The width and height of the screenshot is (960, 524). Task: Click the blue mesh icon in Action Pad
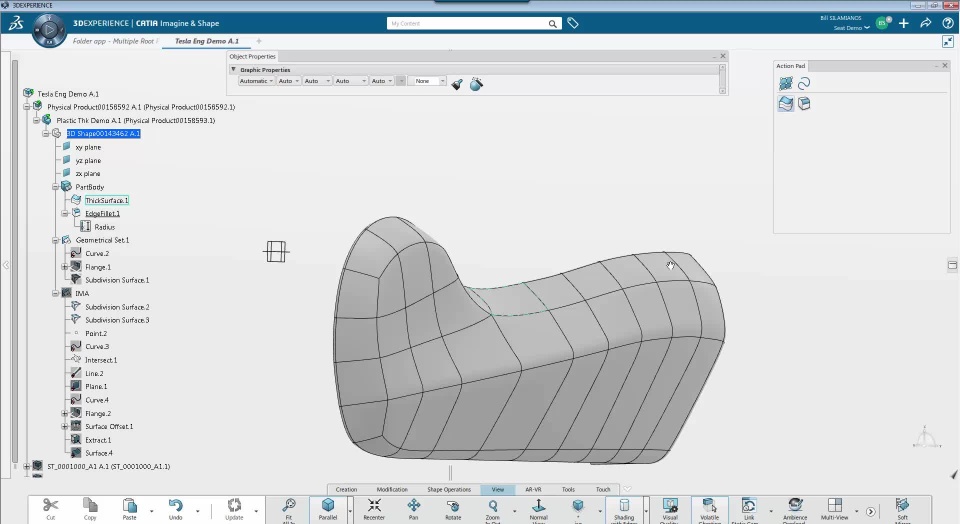coord(786,83)
